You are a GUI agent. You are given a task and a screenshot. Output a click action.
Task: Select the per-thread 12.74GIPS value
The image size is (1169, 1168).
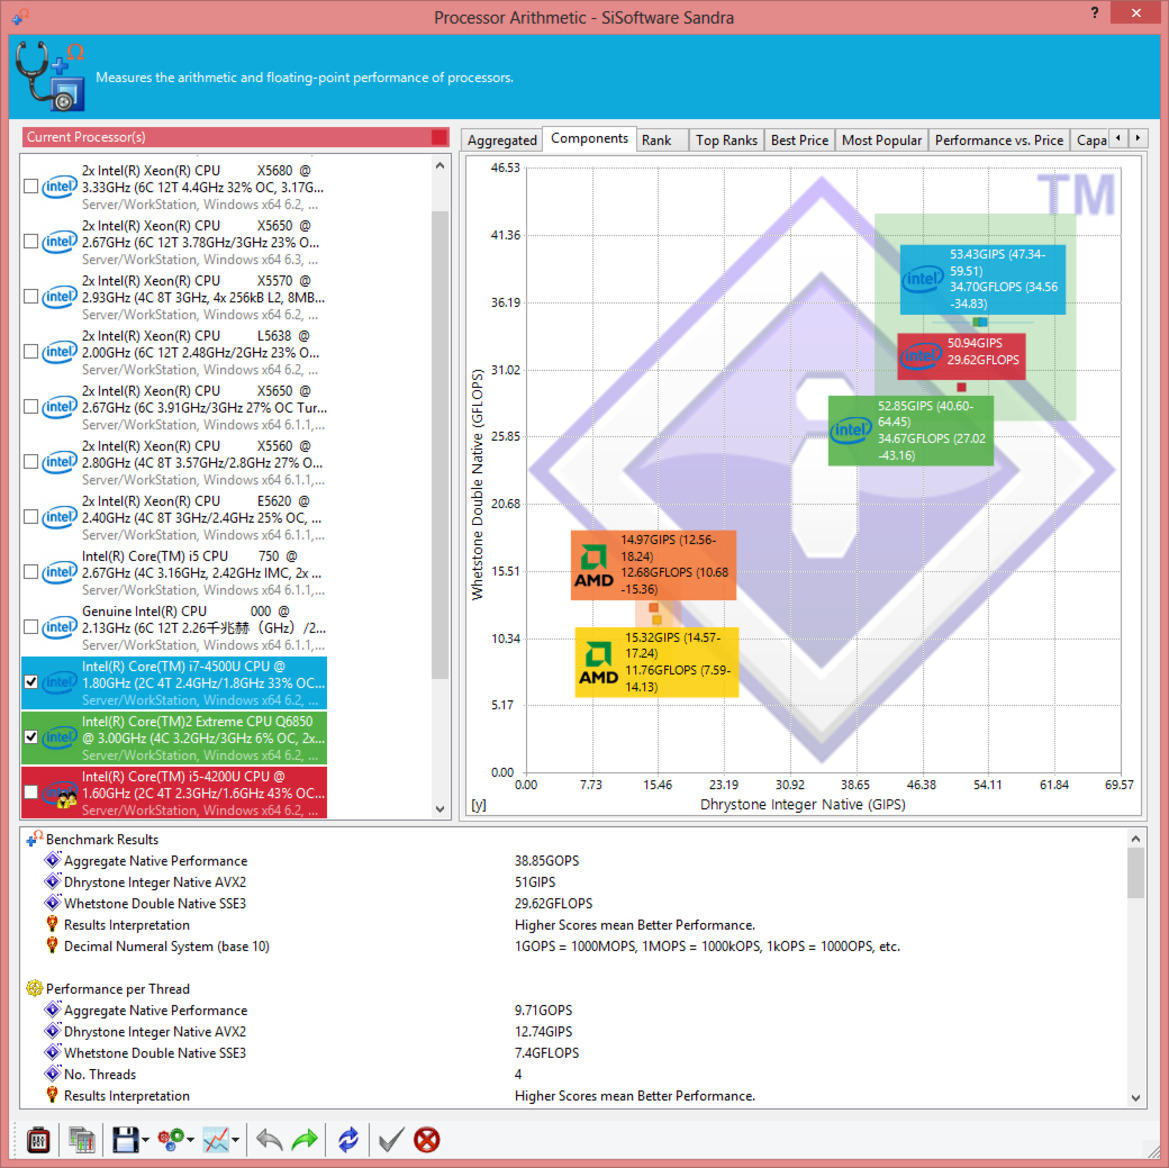[543, 1032]
